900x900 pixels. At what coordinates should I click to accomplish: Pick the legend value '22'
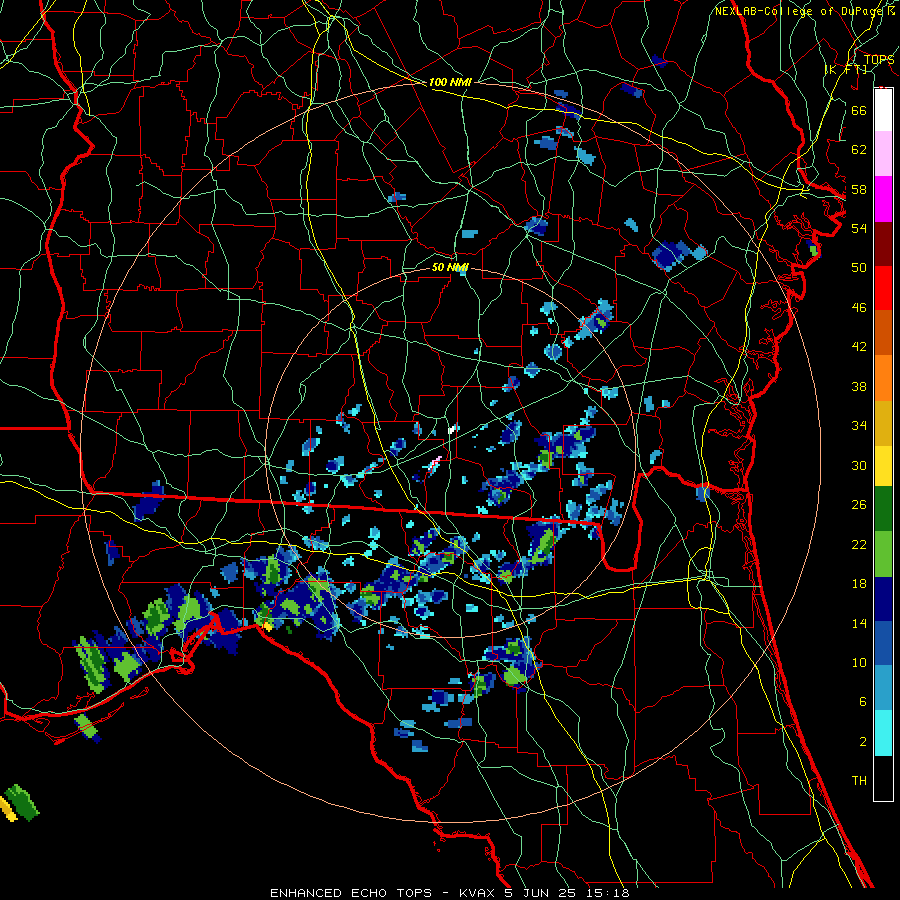pyautogui.click(x=859, y=544)
